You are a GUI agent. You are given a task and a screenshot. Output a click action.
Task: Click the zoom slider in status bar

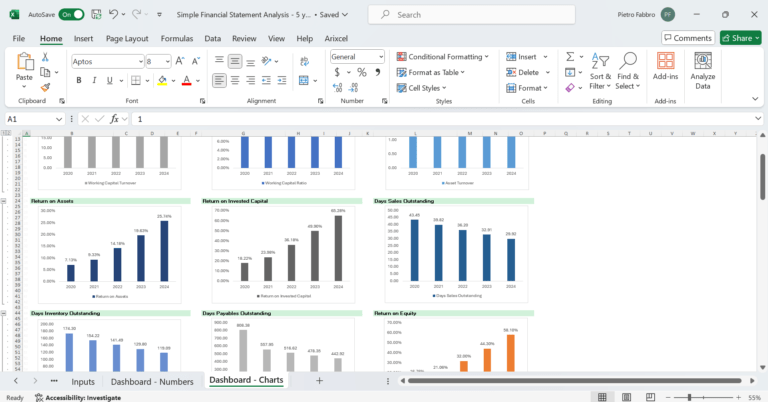pyautogui.click(x=696, y=397)
